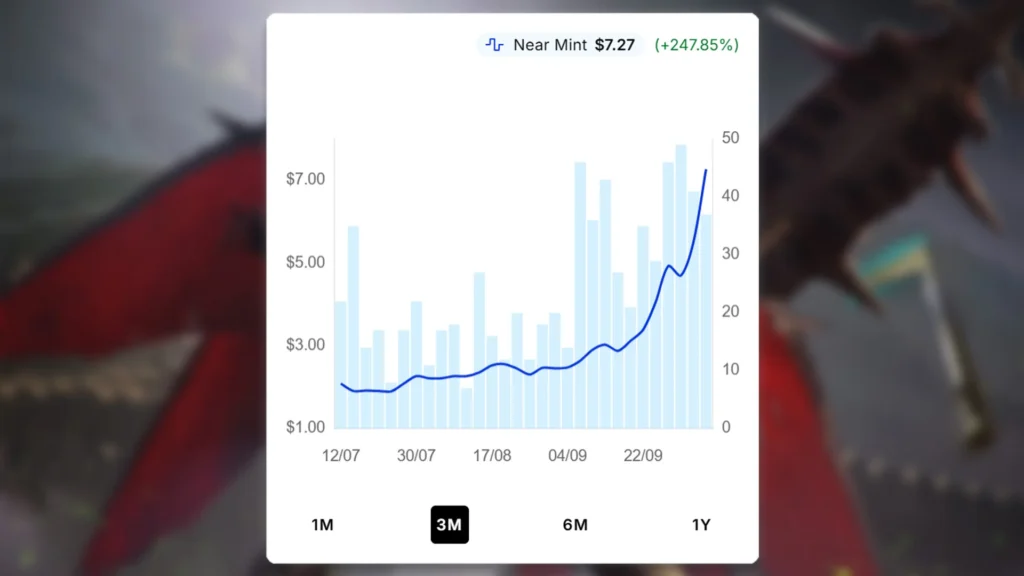
Task: Click the $7.00 price axis label
Action: click(x=305, y=179)
